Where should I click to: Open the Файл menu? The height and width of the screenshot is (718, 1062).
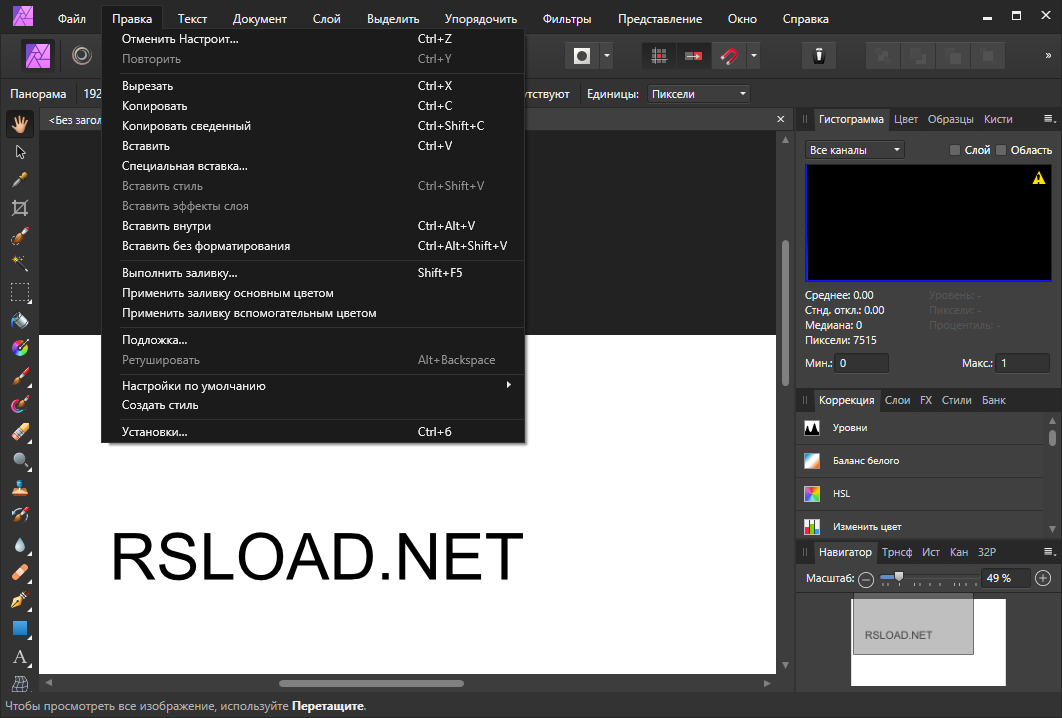pyautogui.click(x=72, y=19)
